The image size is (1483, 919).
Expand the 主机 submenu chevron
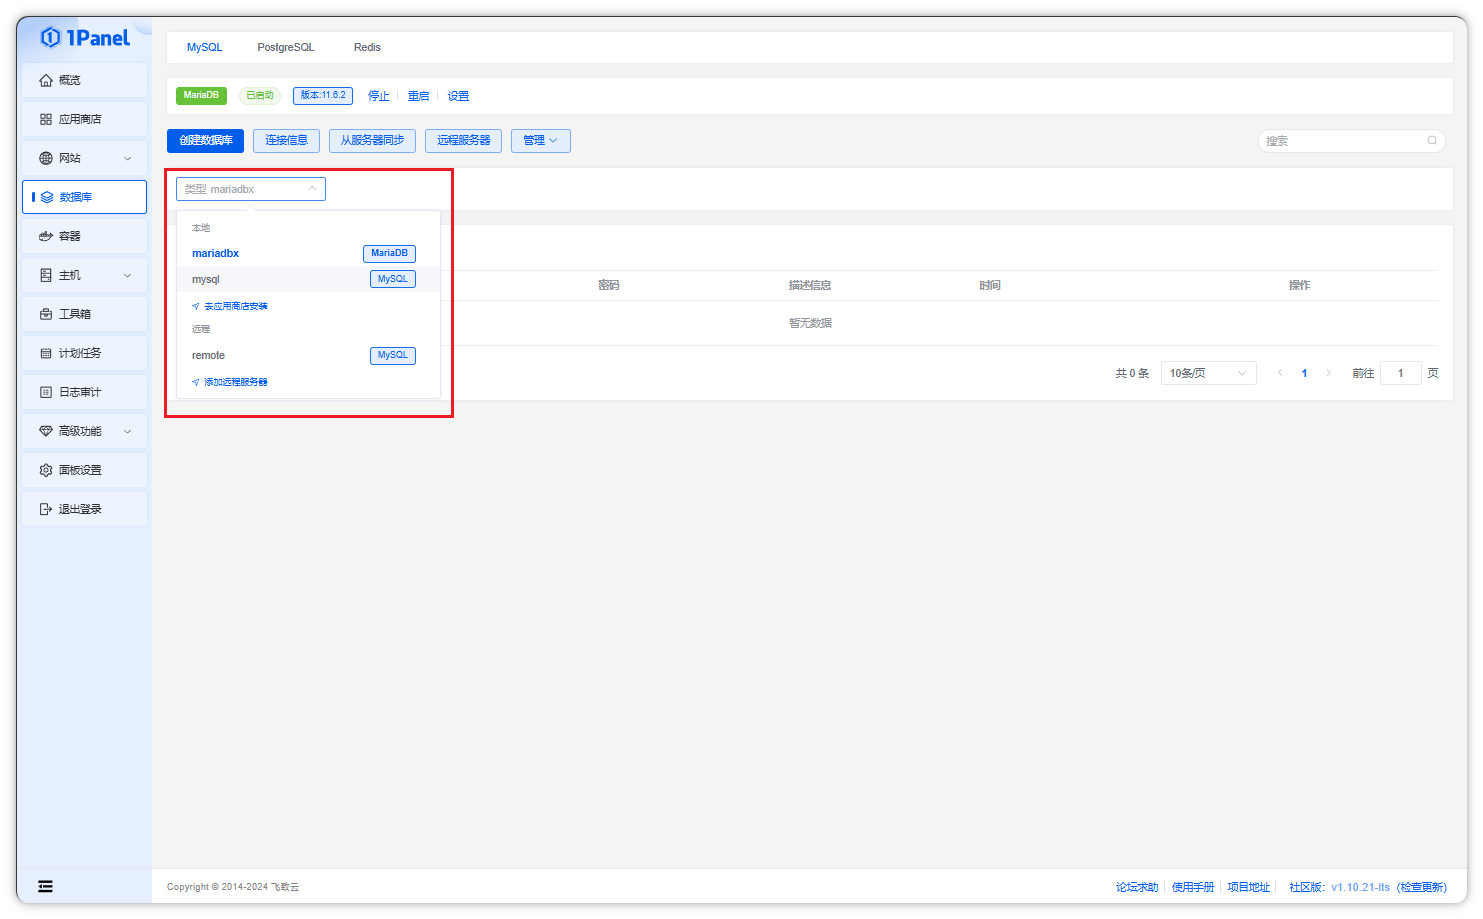tap(127, 275)
